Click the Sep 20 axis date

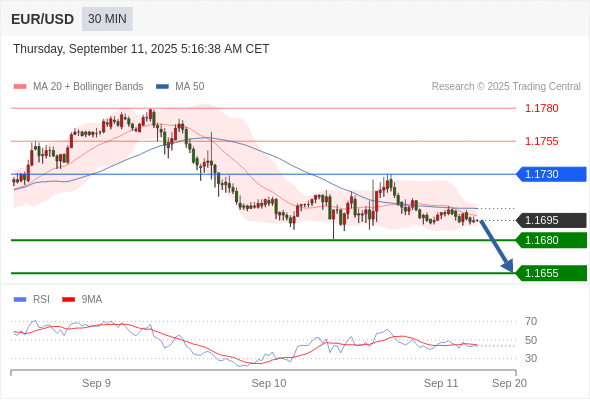click(x=509, y=383)
